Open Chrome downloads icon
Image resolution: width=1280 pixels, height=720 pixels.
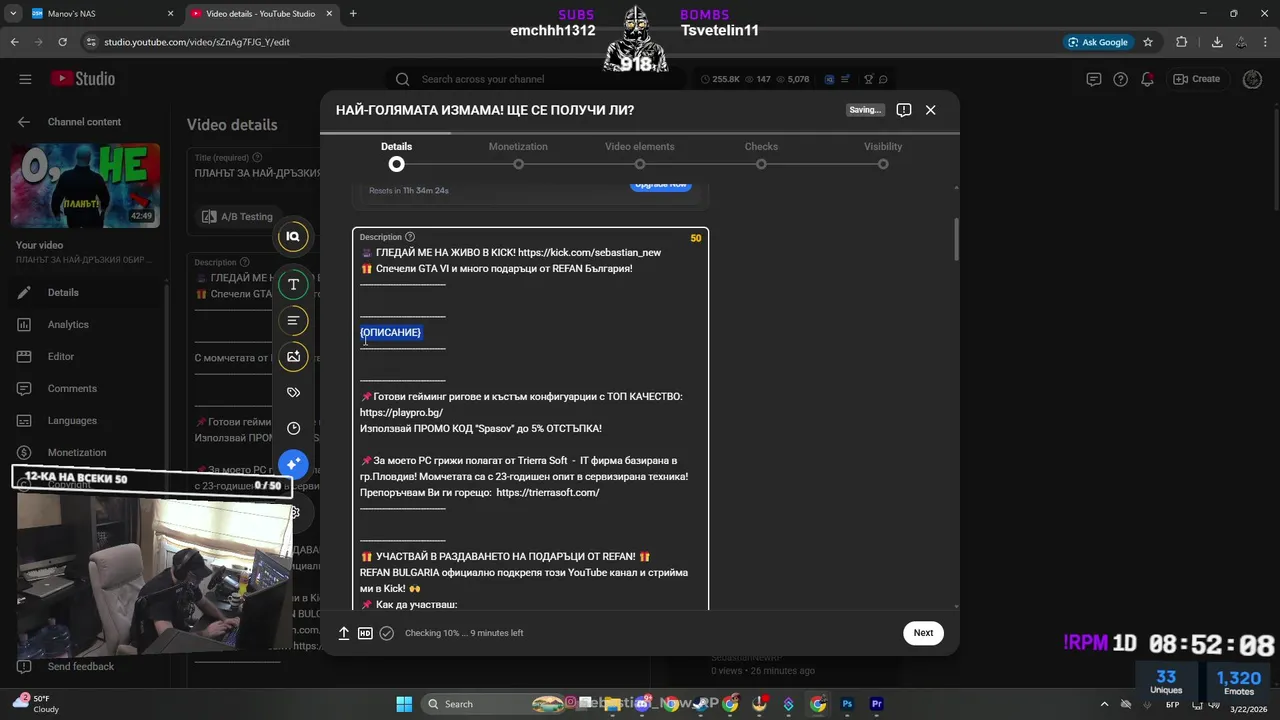pyautogui.click(x=1217, y=42)
